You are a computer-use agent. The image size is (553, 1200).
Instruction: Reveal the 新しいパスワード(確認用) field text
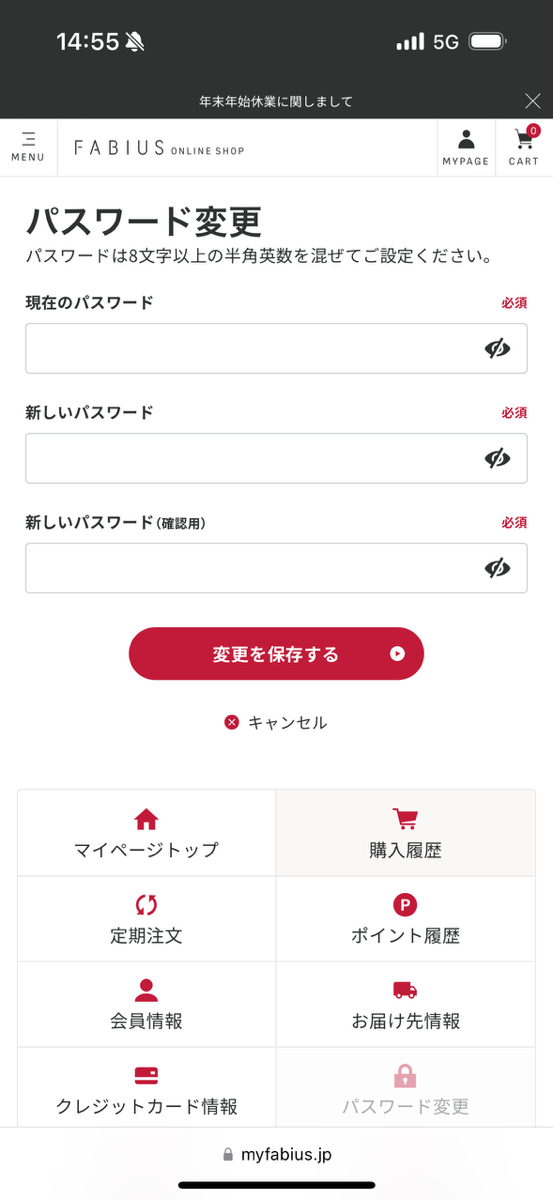click(497, 568)
